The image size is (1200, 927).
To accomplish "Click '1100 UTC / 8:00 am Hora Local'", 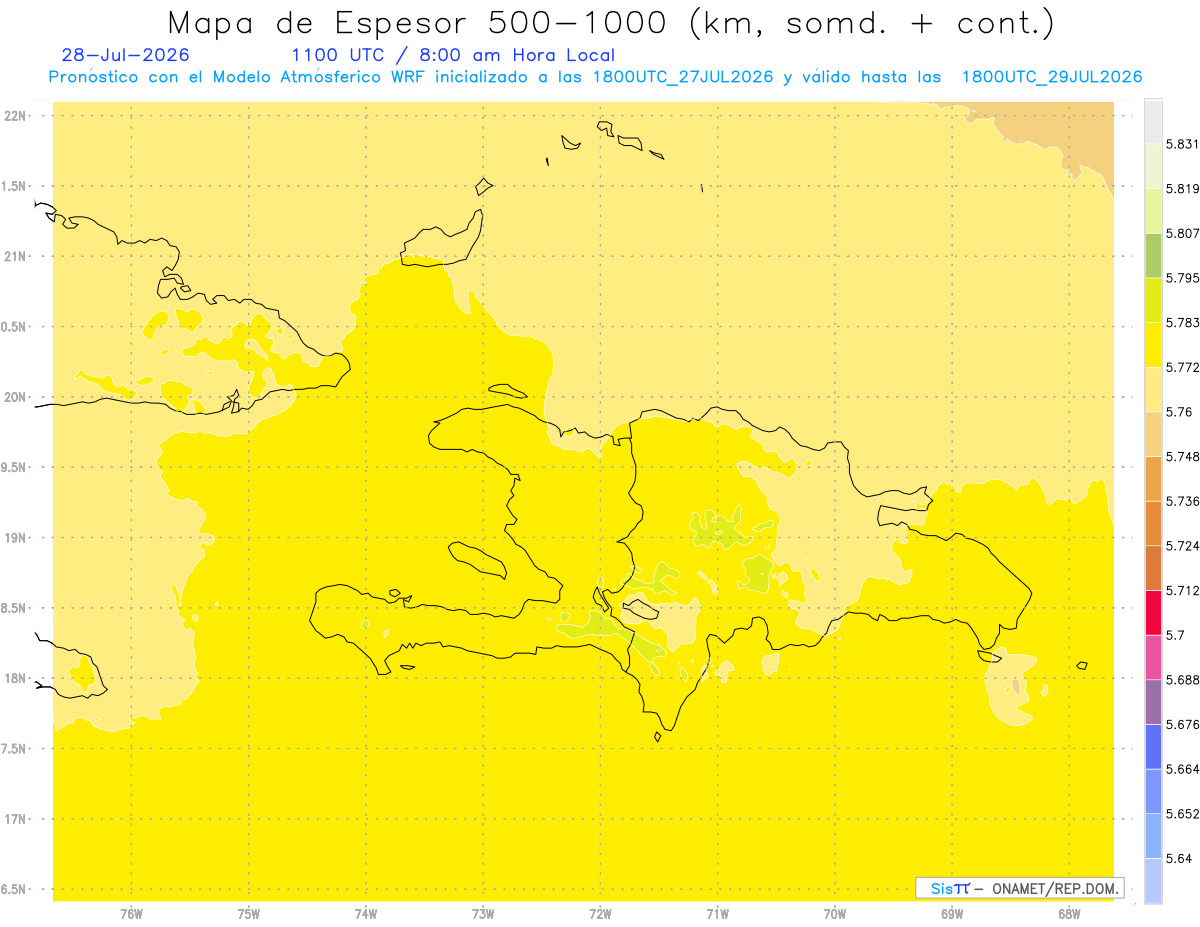I will 453,55.
